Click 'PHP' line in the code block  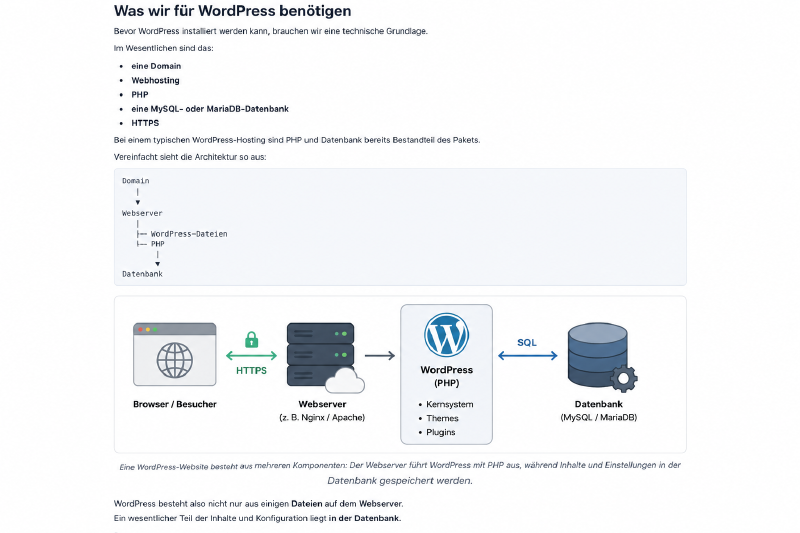[158, 244]
